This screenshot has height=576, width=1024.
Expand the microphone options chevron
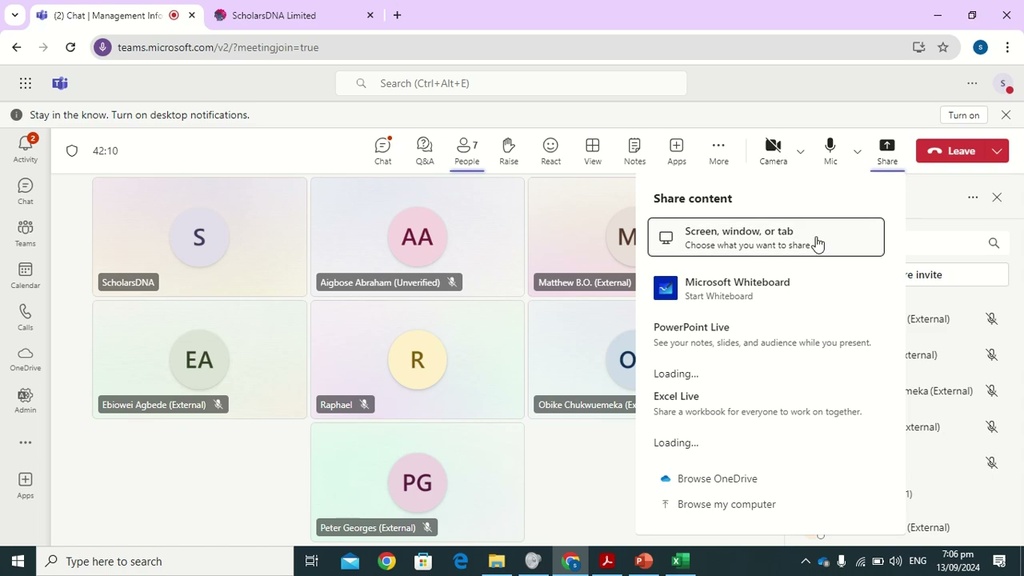coord(857,152)
